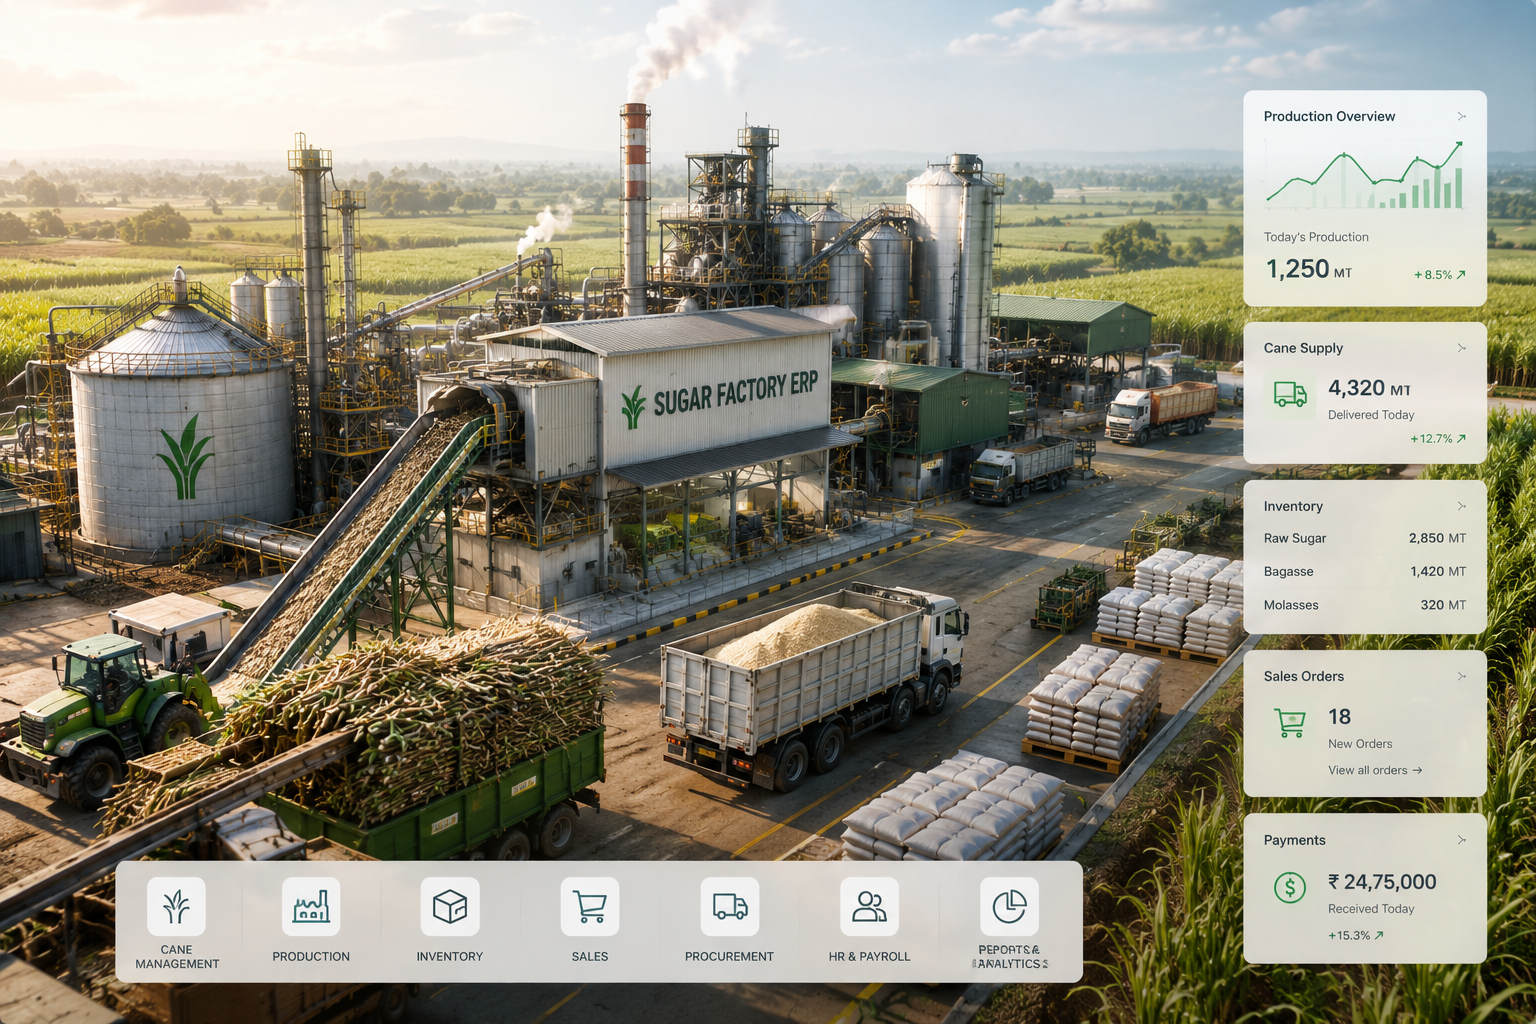
Task: Click the 'Sales Orders' card title
Action: coord(1303,676)
